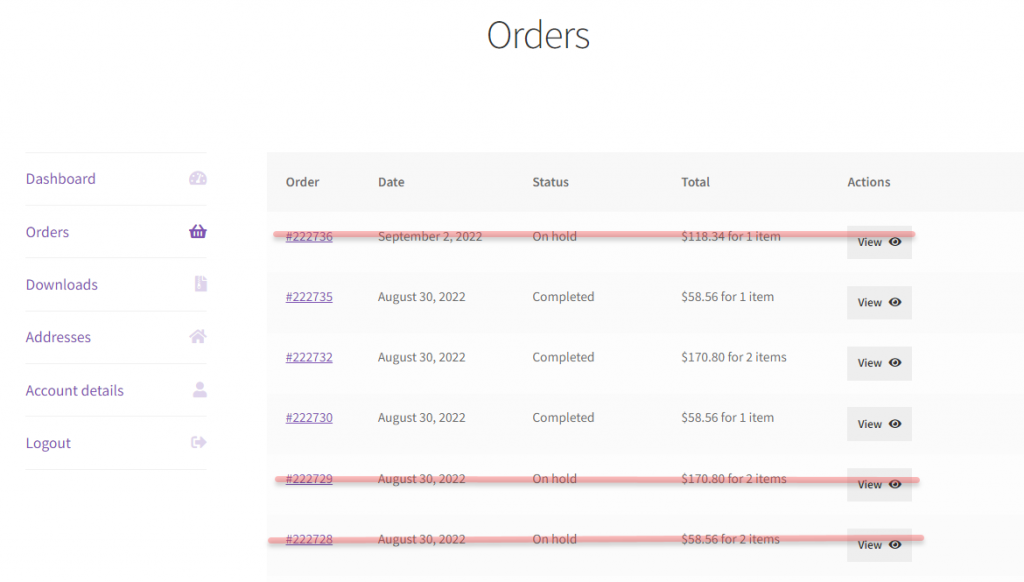Click the Downloads file icon
This screenshot has height=582, width=1024.
click(x=200, y=283)
